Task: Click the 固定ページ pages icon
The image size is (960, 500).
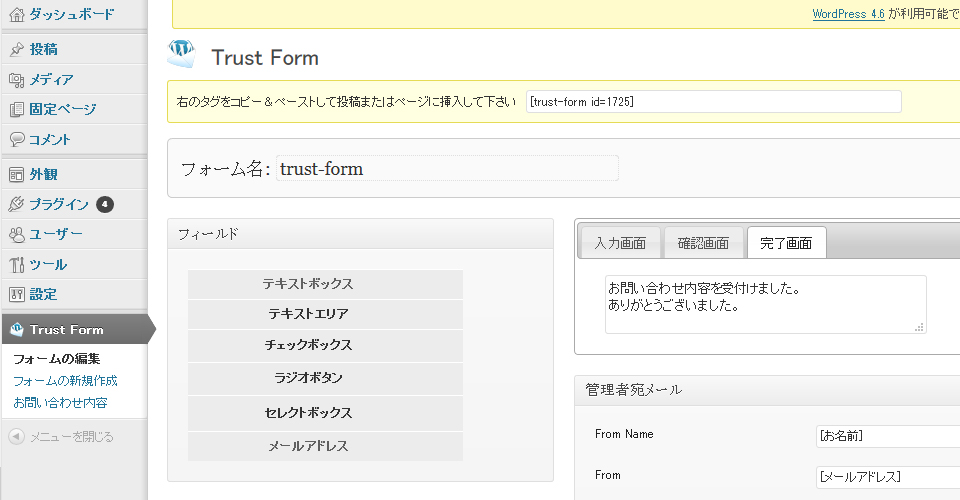Action: point(17,110)
